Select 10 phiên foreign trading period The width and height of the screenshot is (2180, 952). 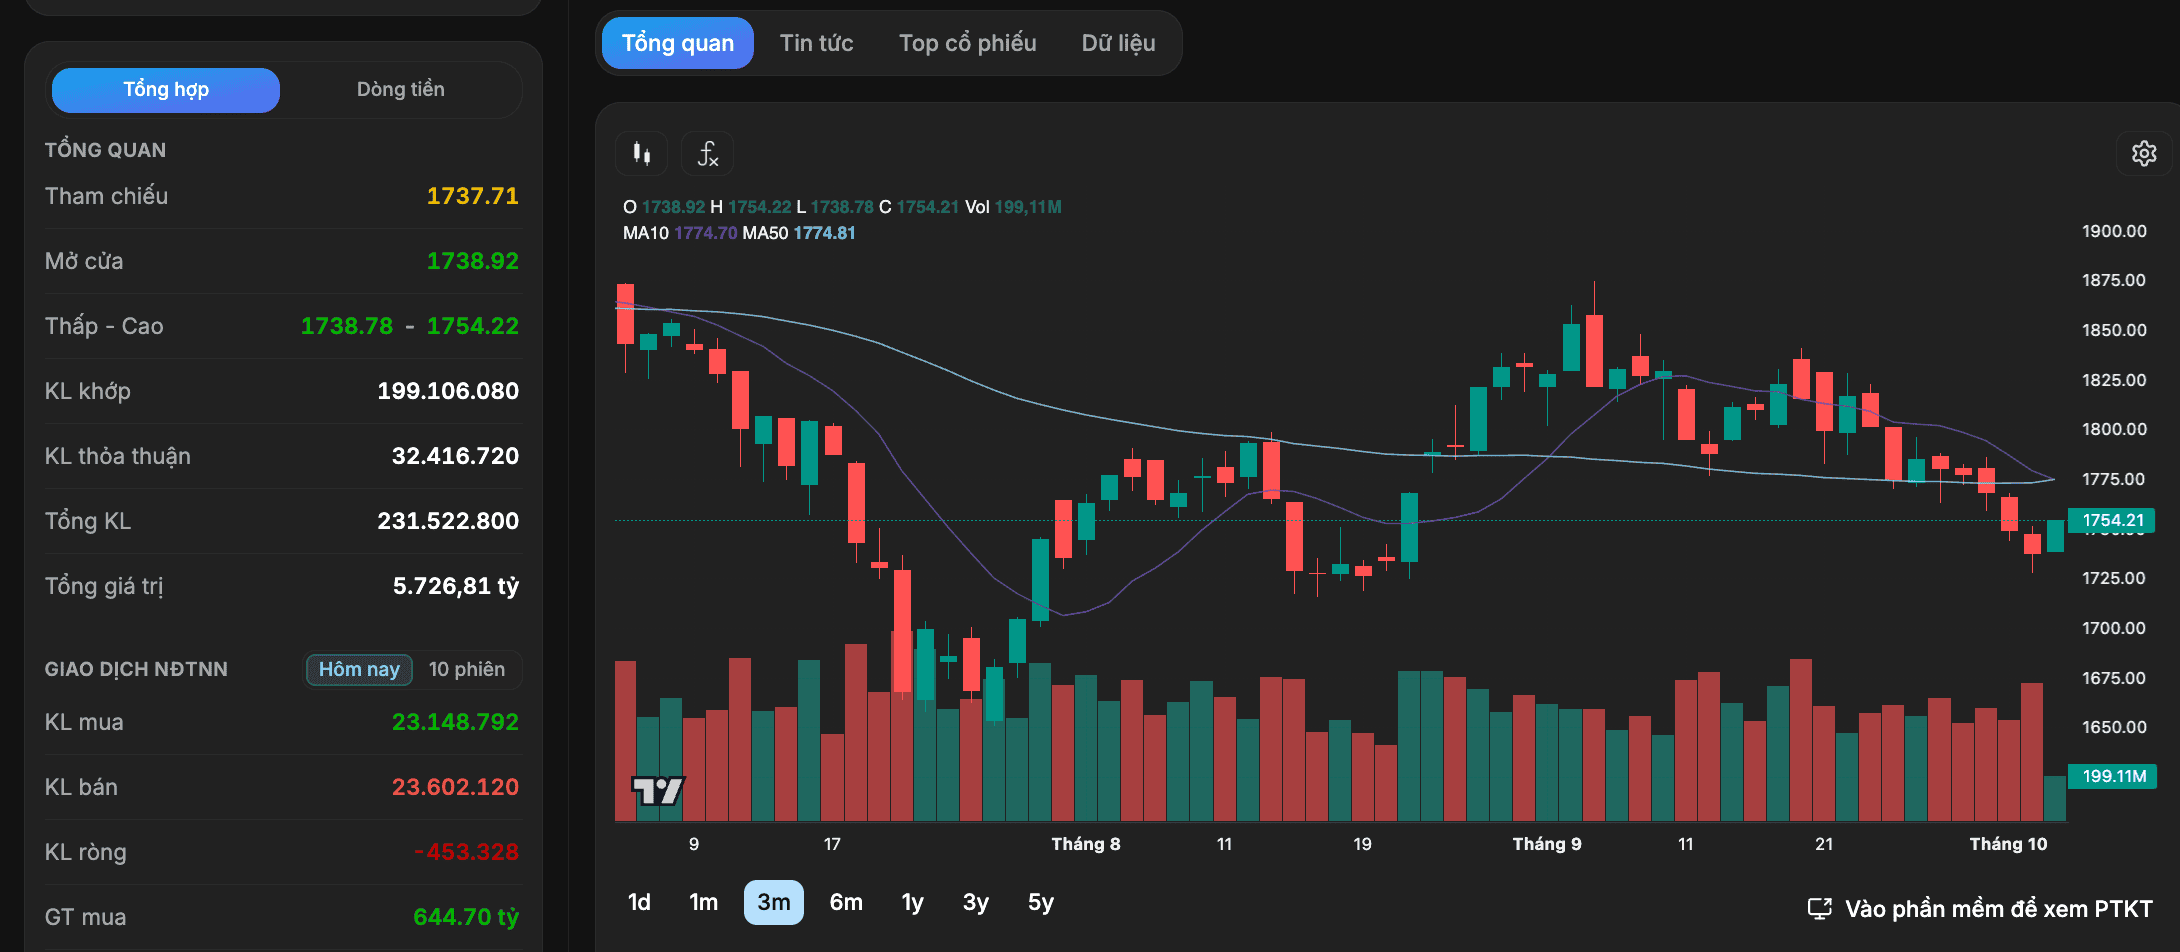(467, 669)
